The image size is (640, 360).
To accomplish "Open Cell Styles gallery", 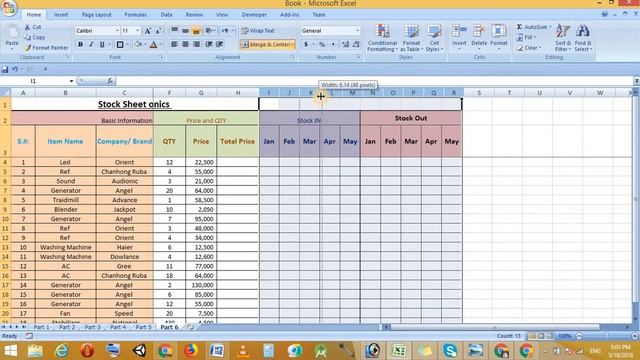I will pyautogui.click(x=434, y=38).
